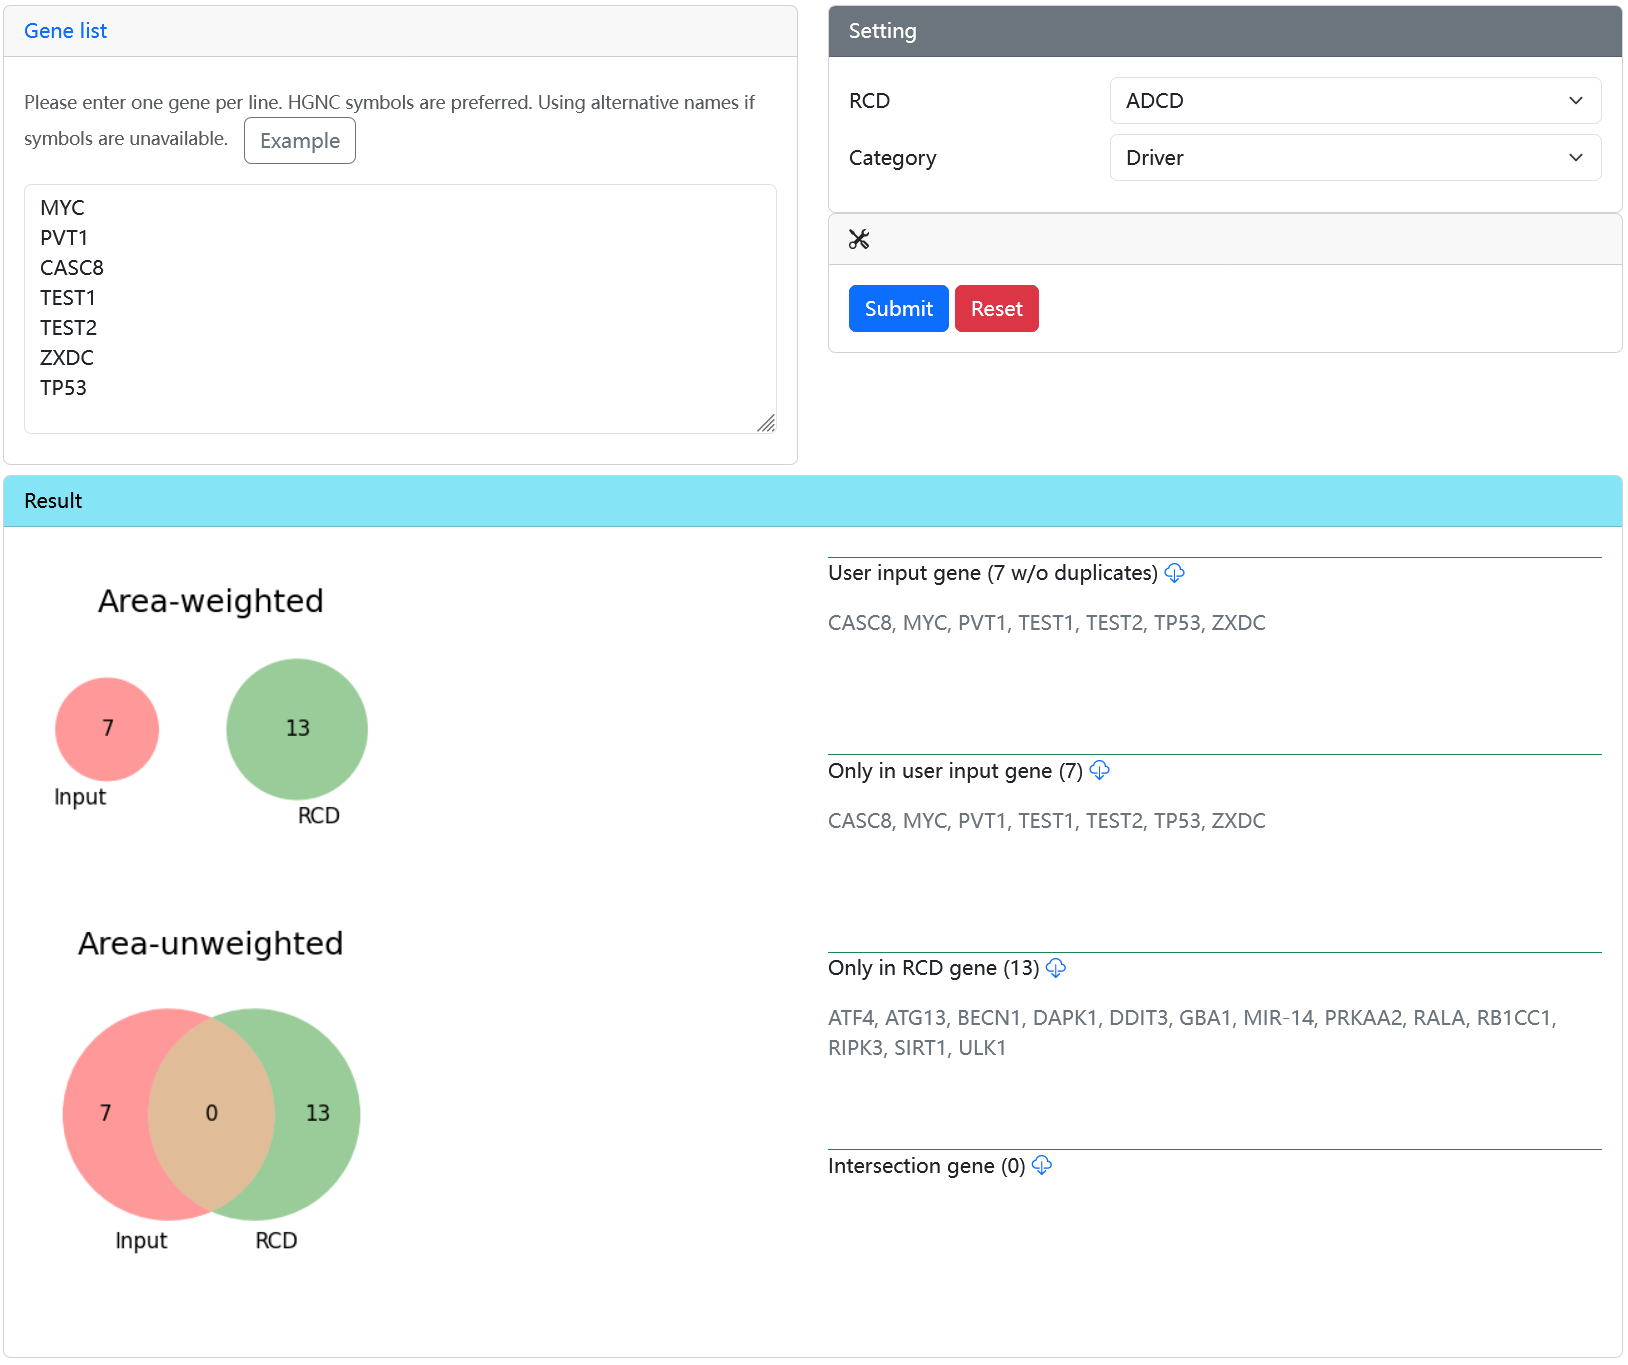This screenshot has width=1628, height=1365.
Task: Download the only in RCD gene list
Action: coord(1056,968)
